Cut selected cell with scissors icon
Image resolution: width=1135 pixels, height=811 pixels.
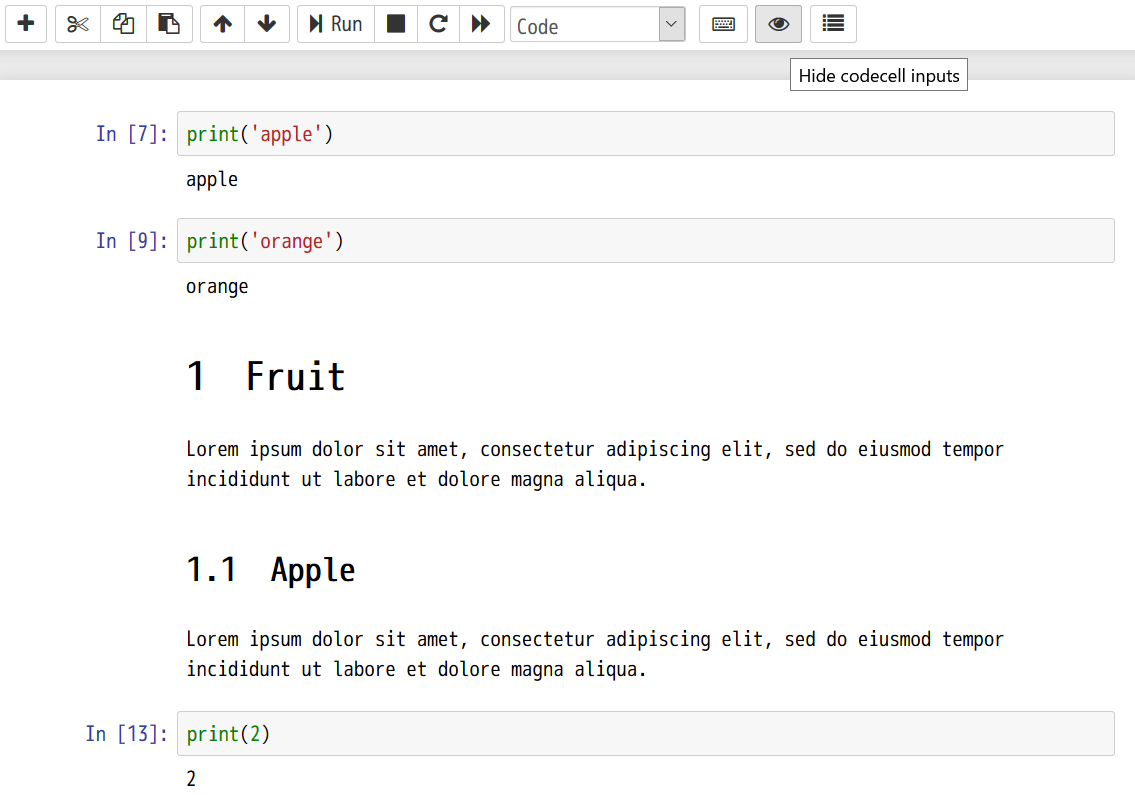click(x=78, y=24)
